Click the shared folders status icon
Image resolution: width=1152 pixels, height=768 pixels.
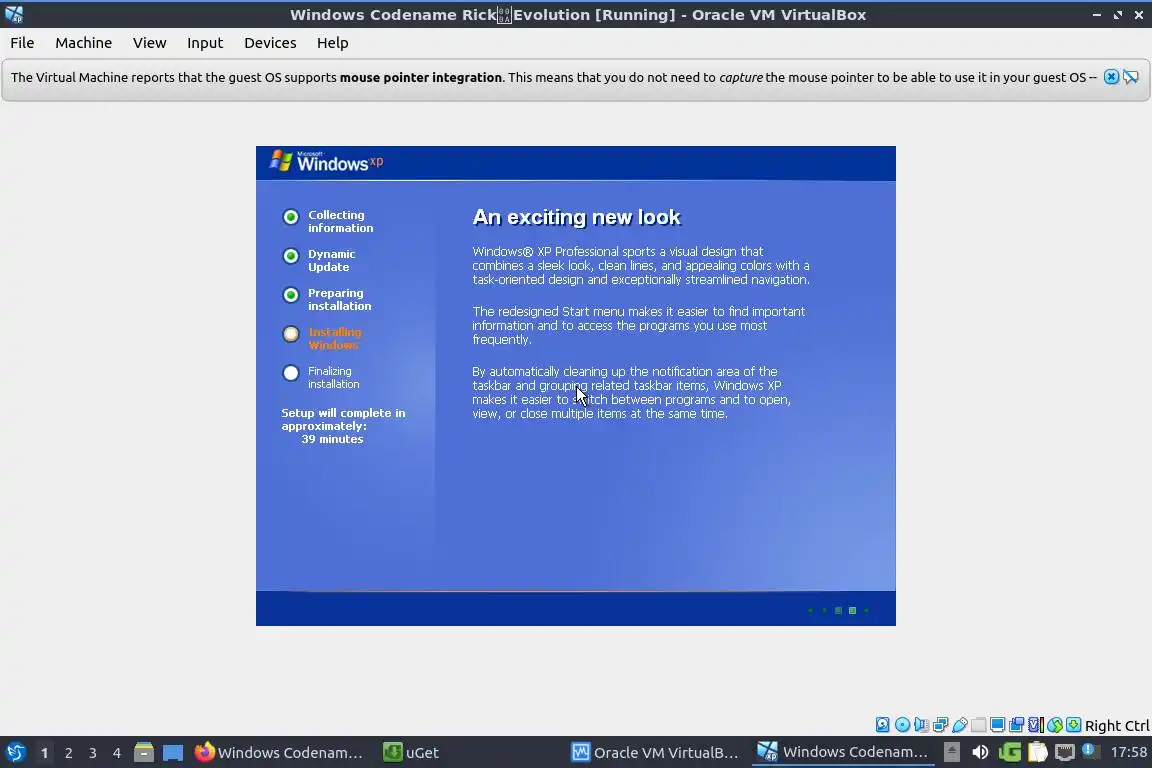[x=979, y=725]
